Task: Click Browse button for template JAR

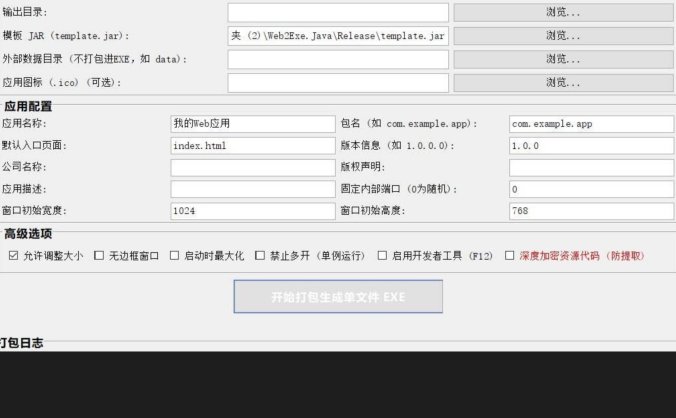Action: (x=564, y=35)
